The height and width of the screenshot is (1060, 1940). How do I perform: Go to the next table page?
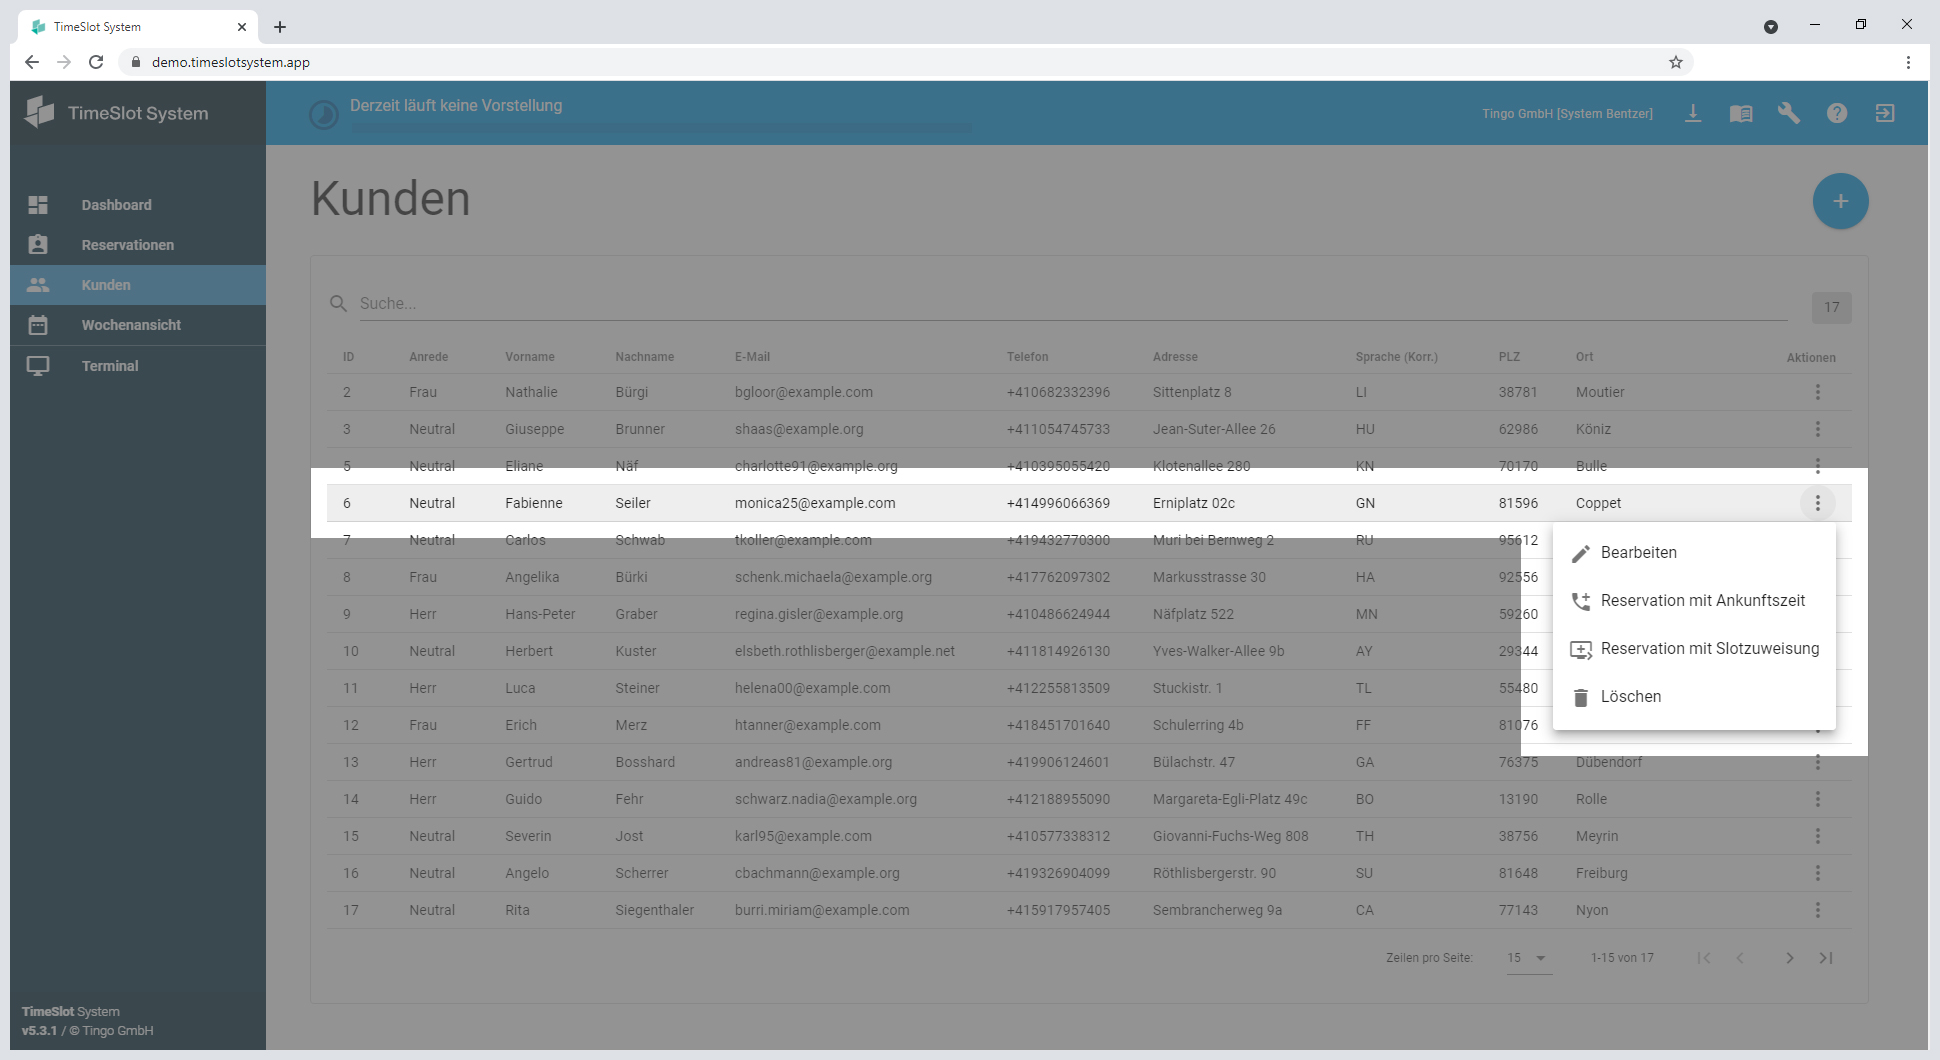pos(1789,958)
